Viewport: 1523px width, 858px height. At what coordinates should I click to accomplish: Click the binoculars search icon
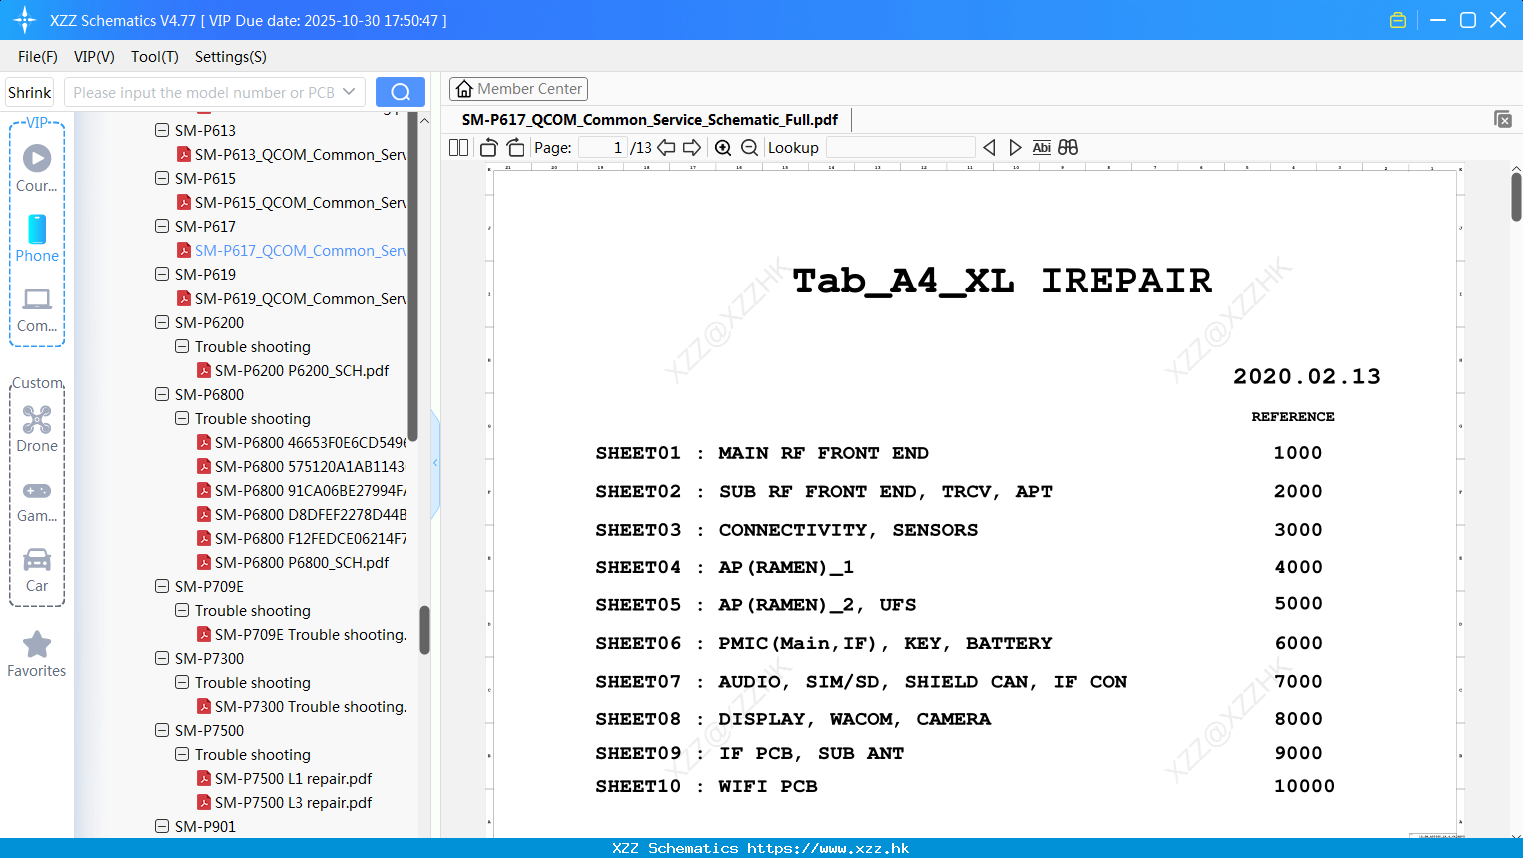coord(1068,148)
